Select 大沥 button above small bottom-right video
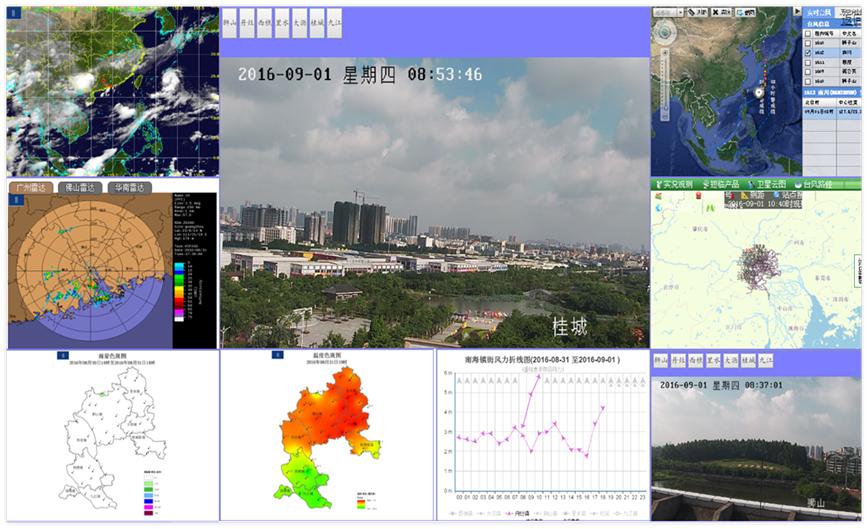The image size is (868, 529). [731, 361]
